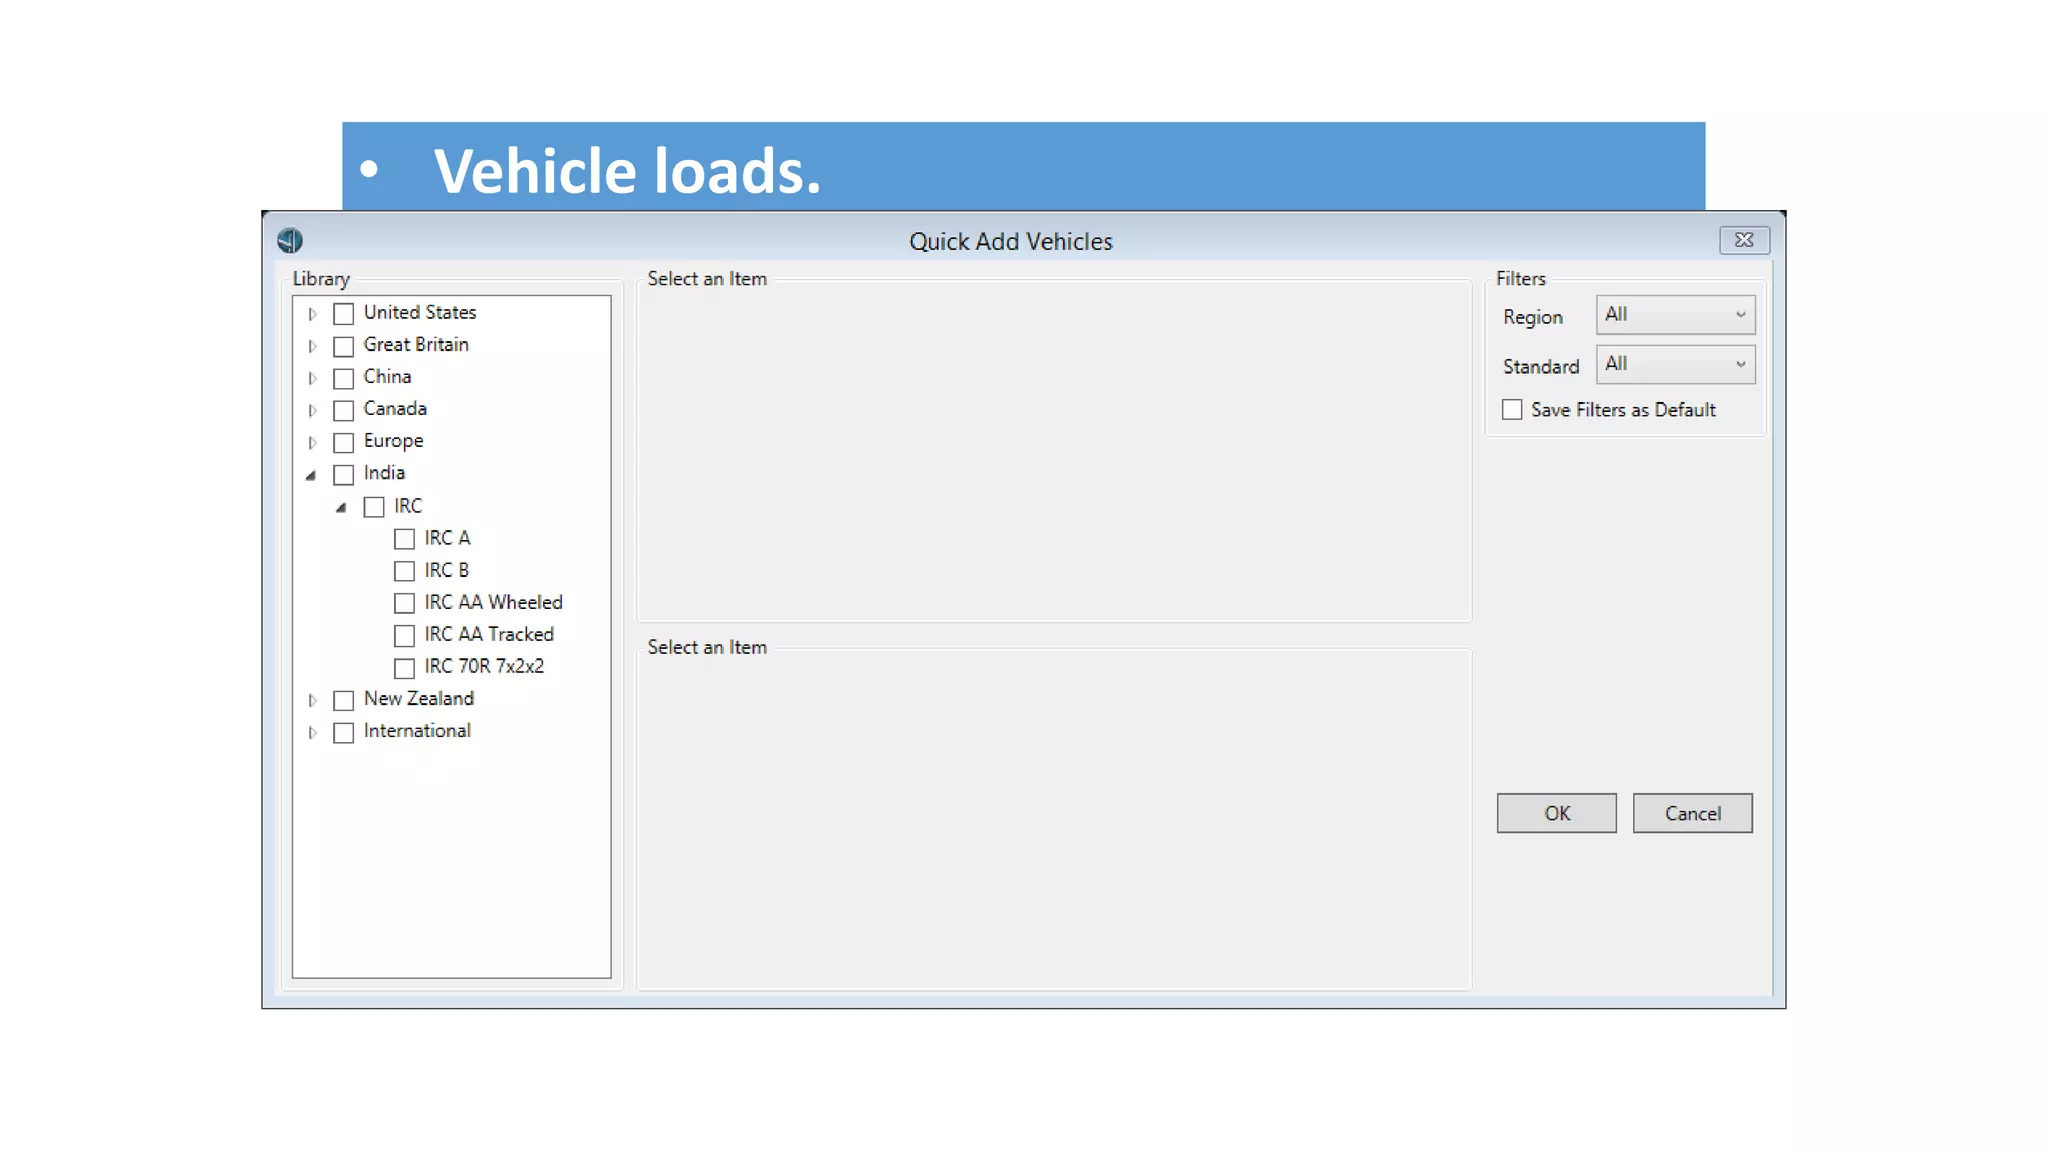2048x1152 pixels.
Task: Open the Standard filter dropdown
Action: [x=1675, y=364]
